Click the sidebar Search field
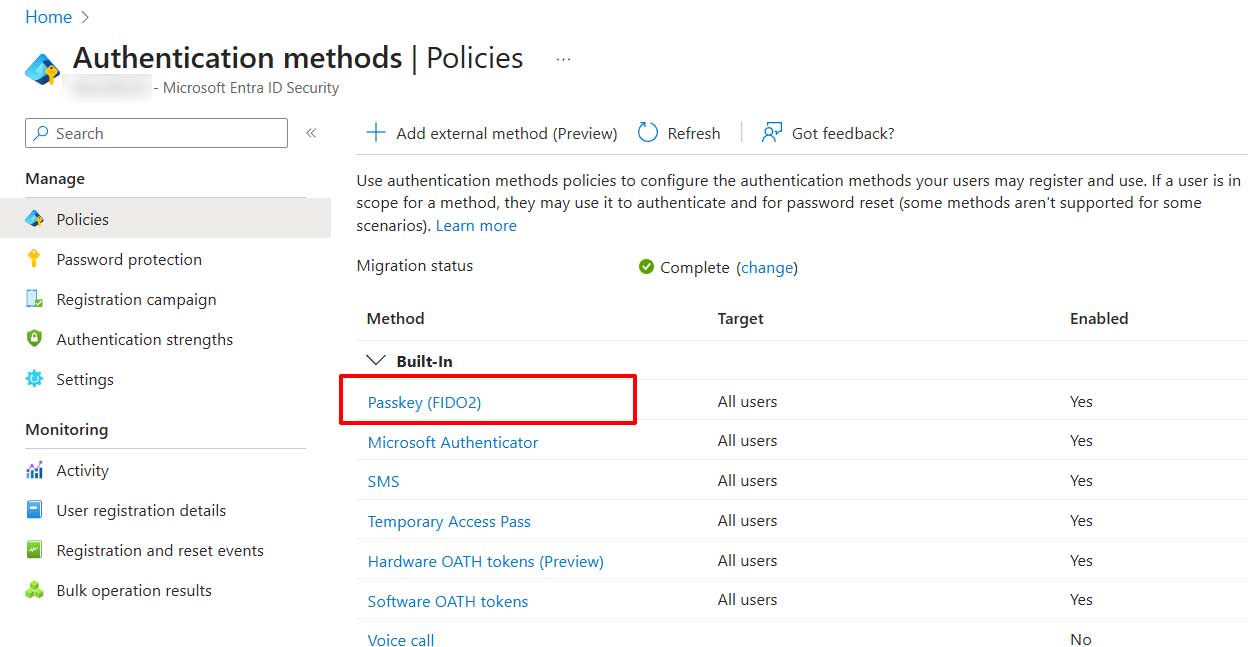1248x647 pixels. (x=156, y=133)
